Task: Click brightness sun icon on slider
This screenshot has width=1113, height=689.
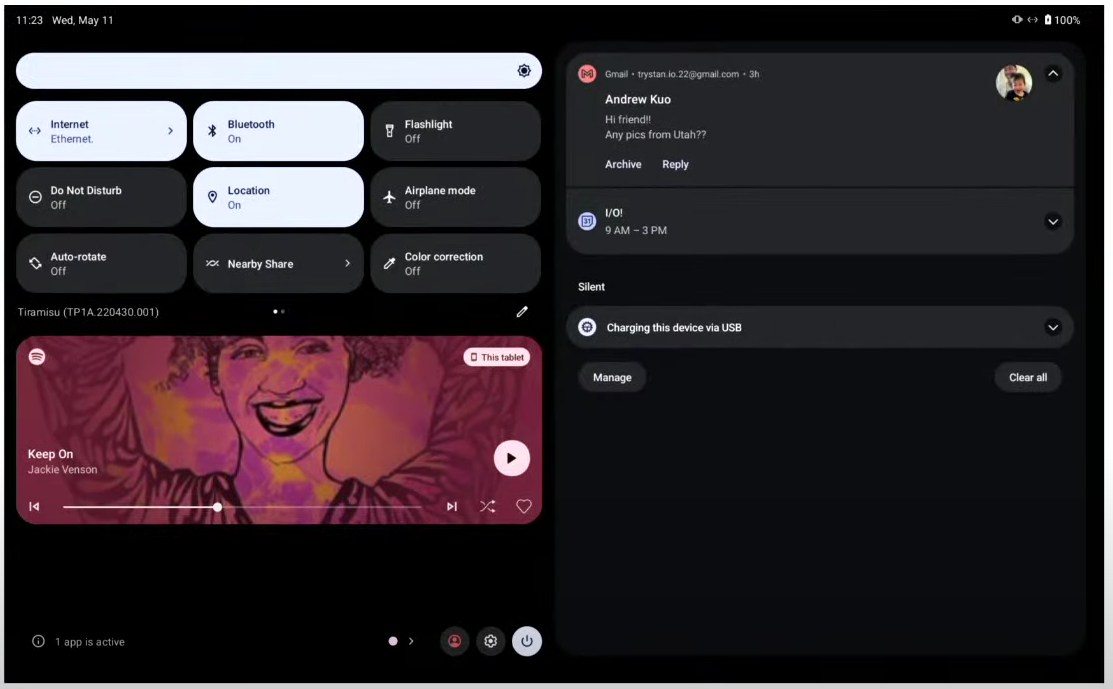Action: 524,70
